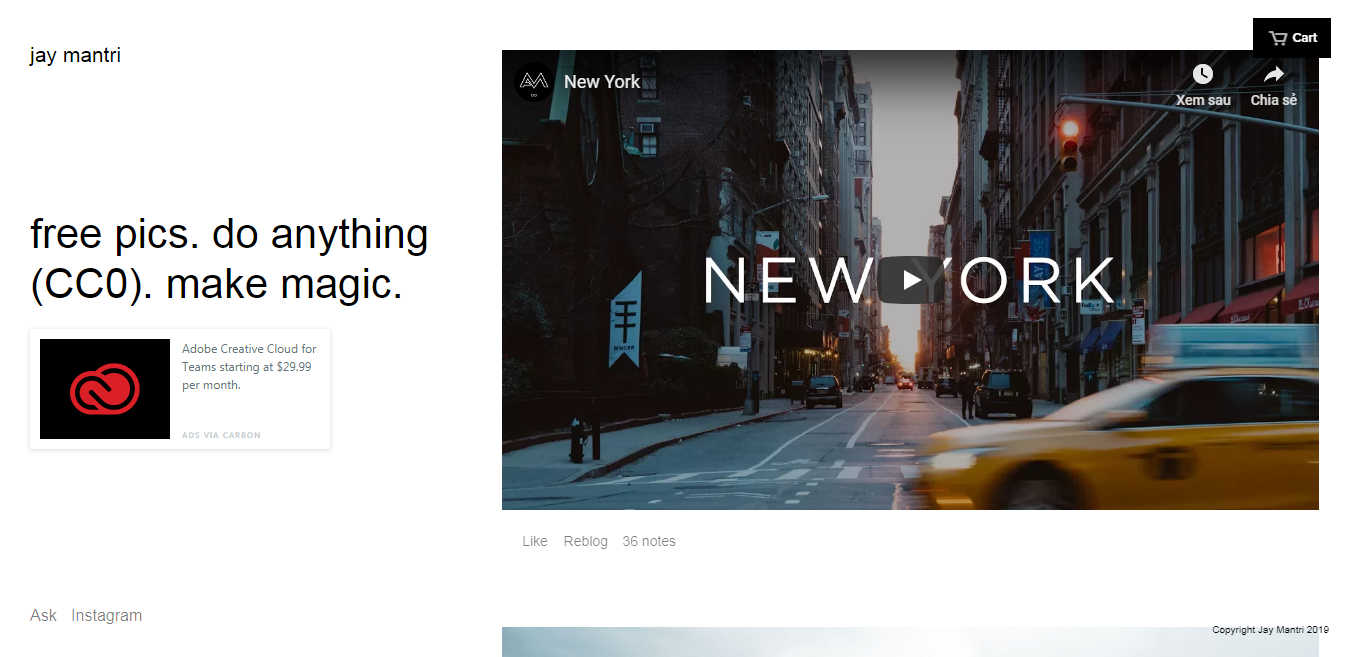1349x657 pixels.
Task: Click the Xem sau clock icon
Action: coord(1203,74)
